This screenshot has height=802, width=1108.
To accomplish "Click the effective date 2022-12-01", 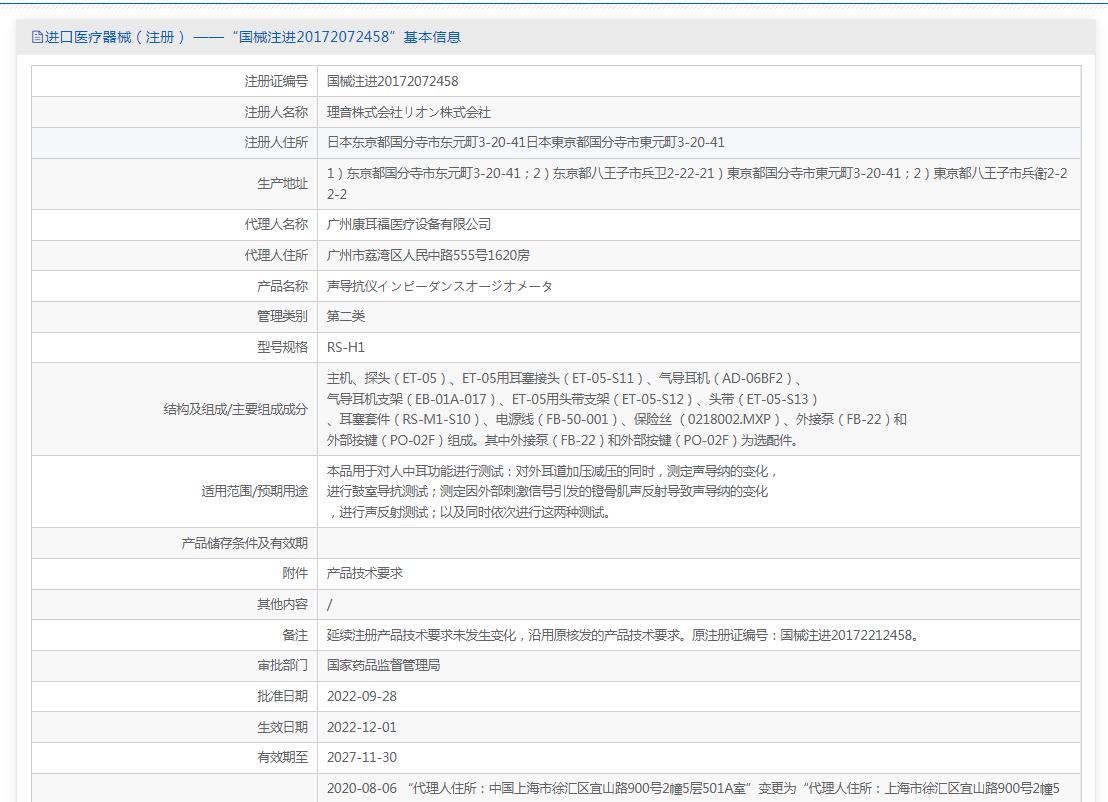I will point(361,727).
